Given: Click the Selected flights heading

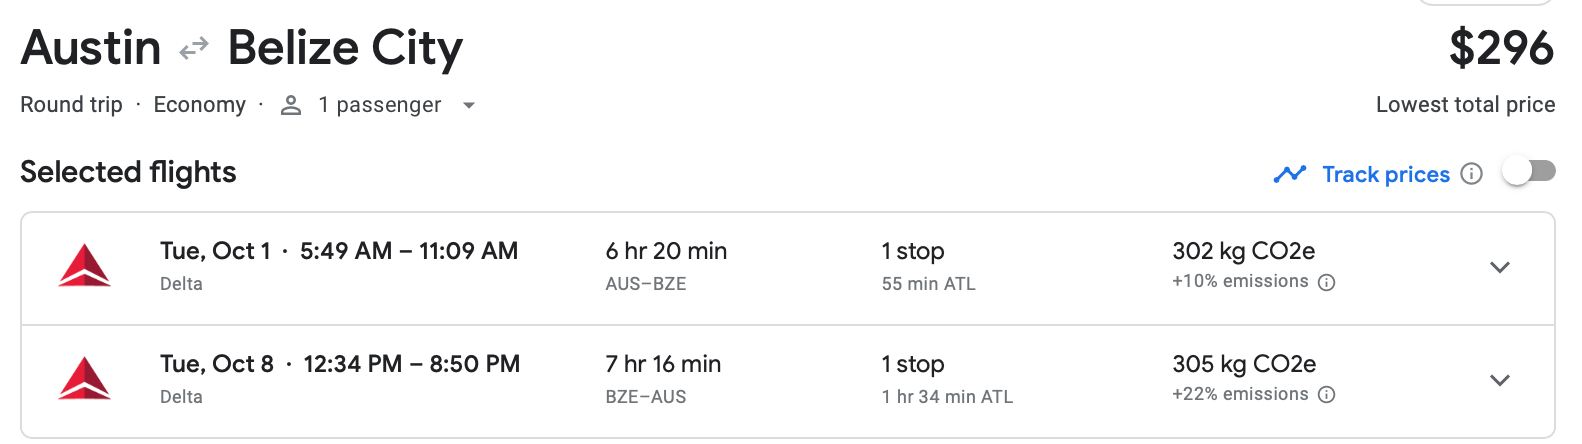Looking at the screenshot, I should [128, 172].
